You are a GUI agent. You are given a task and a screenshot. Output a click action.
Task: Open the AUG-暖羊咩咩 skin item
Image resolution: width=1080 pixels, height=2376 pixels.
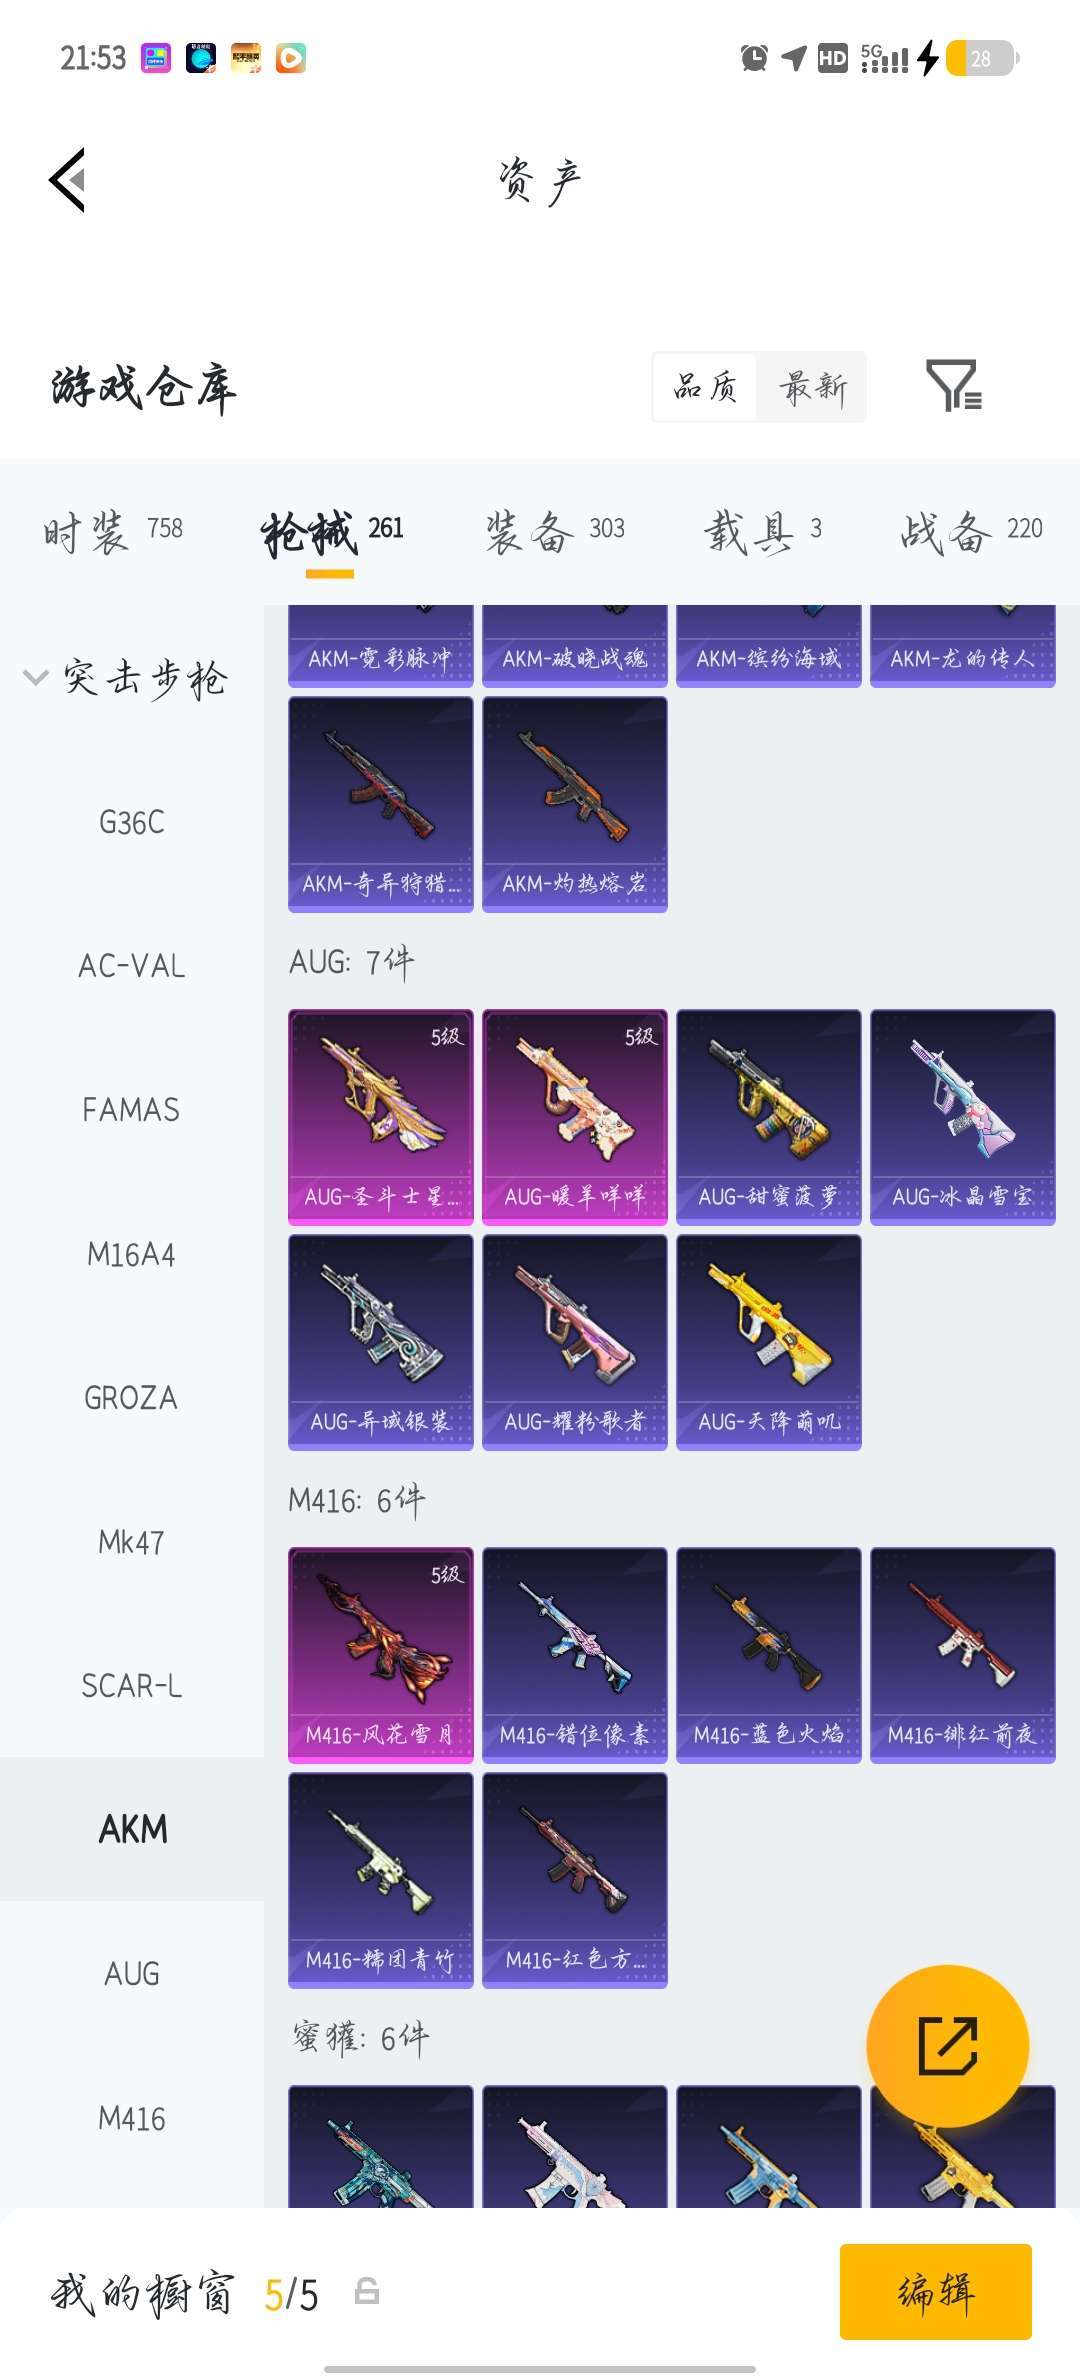point(574,1117)
